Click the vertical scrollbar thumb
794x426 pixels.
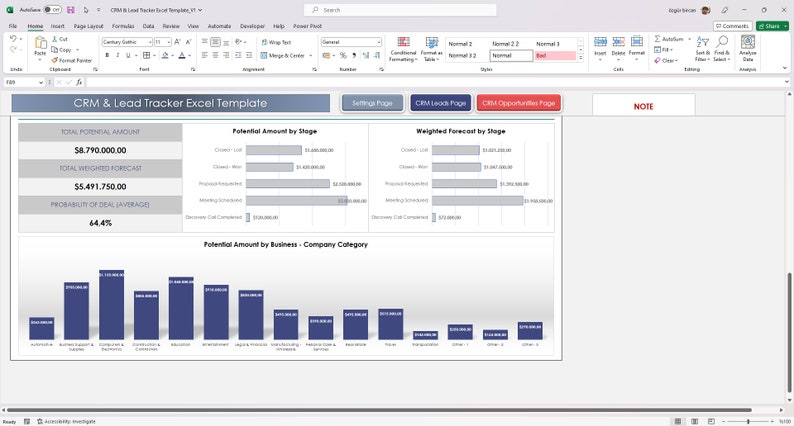point(789,332)
